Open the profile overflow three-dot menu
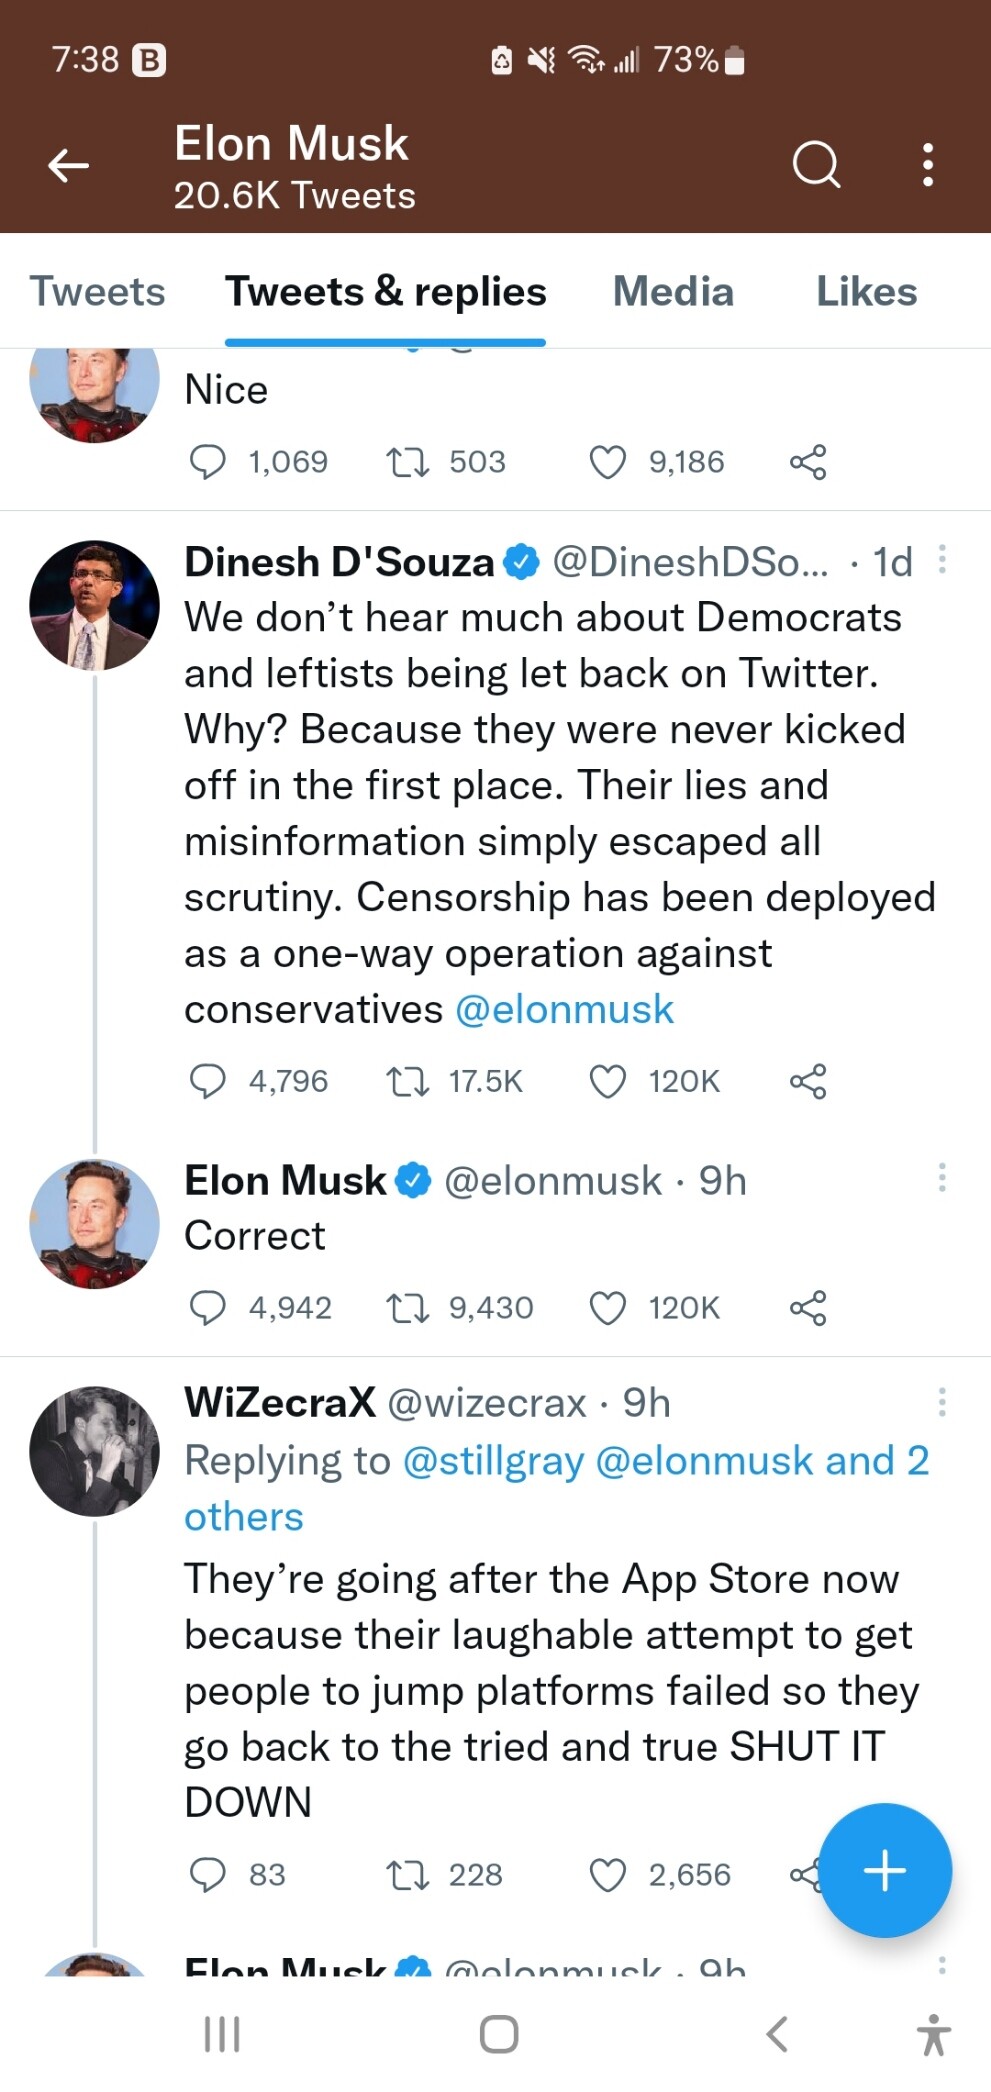 928,165
